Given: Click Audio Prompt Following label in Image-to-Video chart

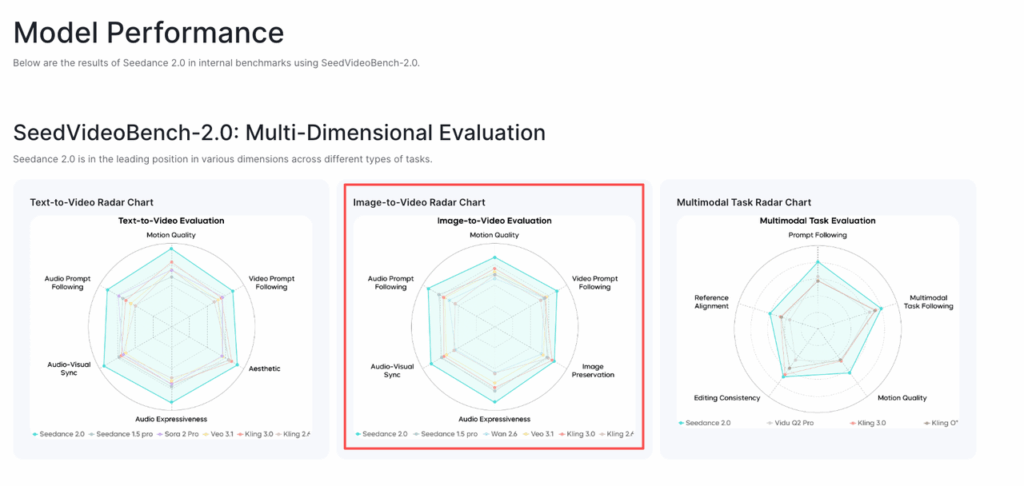Looking at the screenshot, I should pos(390,282).
